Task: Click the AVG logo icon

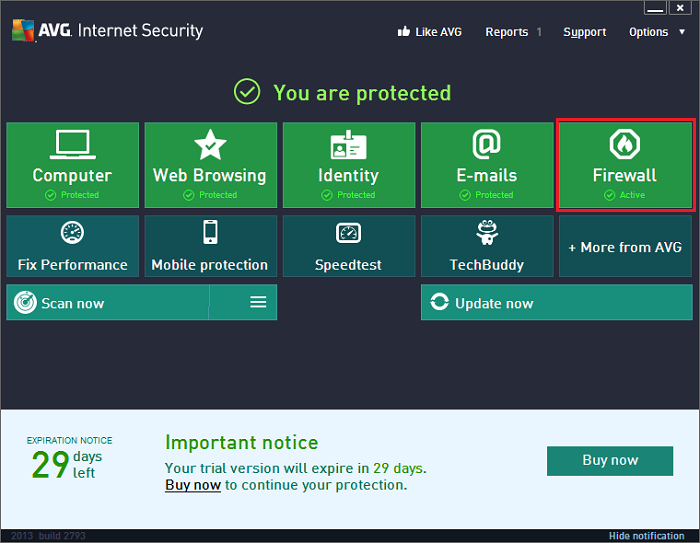Action: pos(23,30)
